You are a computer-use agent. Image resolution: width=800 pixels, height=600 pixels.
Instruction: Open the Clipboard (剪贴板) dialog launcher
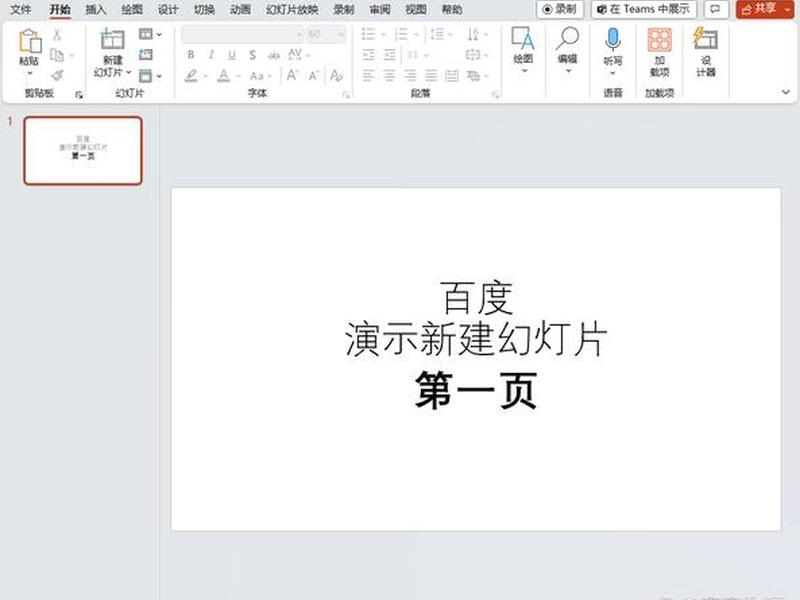point(79,94)
